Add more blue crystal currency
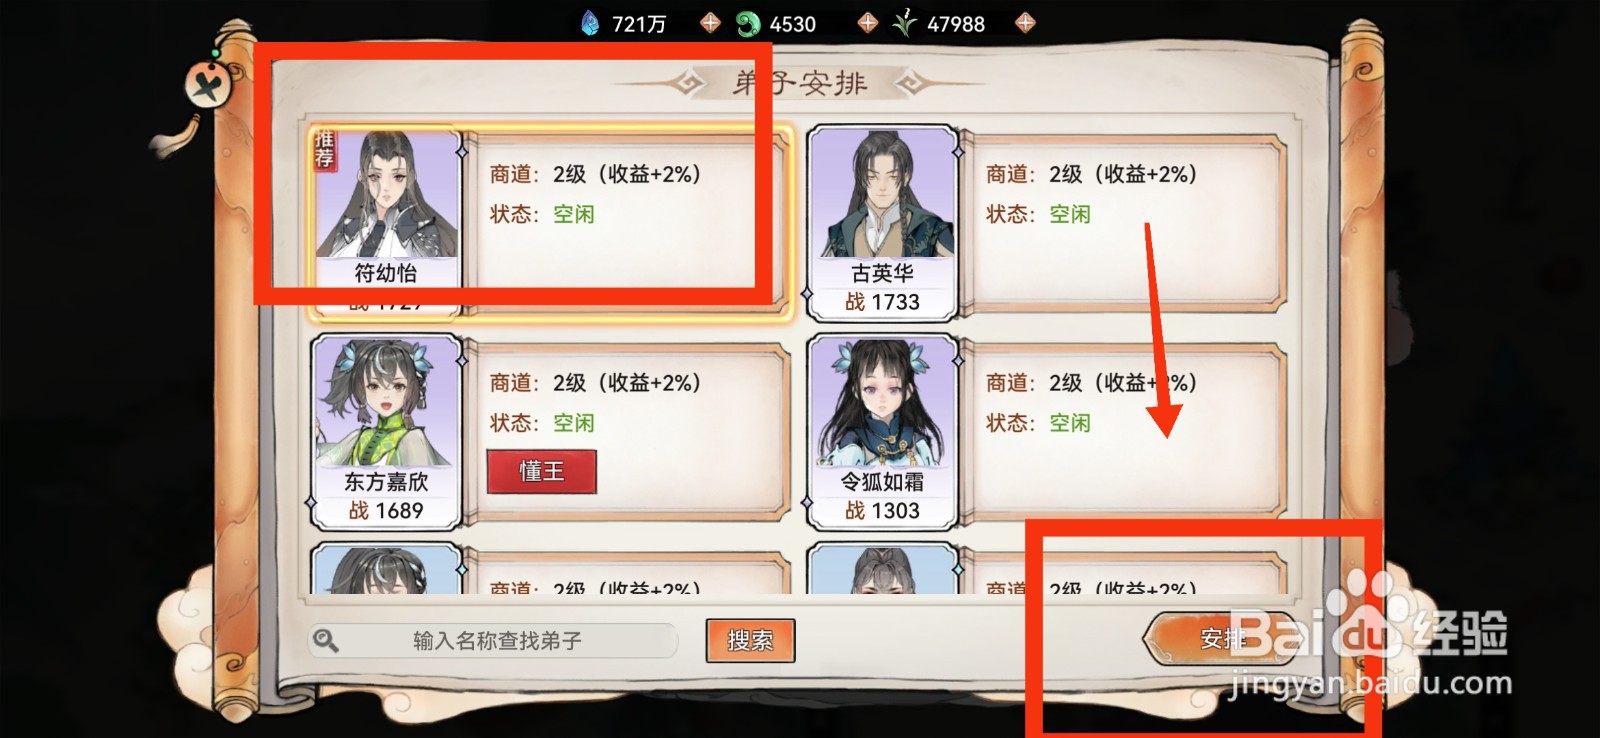This screenshot has height=738, width=1600. [710, 23]
